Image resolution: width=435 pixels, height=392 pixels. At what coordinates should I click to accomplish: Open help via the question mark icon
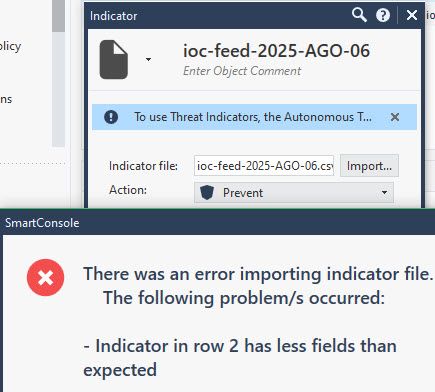coord(383,15)
